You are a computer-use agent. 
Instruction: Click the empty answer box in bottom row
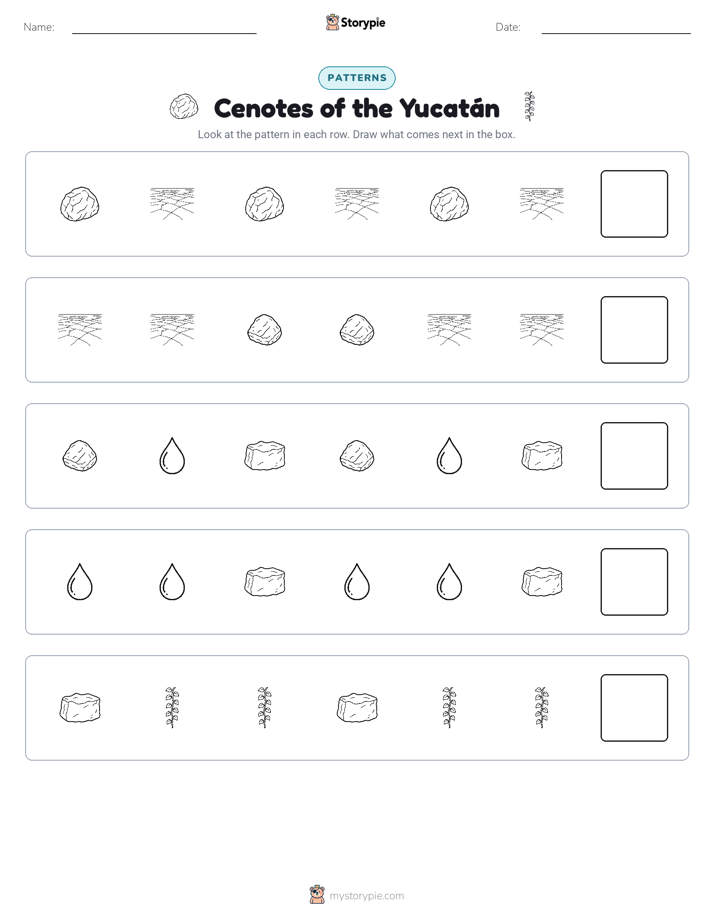634,708
